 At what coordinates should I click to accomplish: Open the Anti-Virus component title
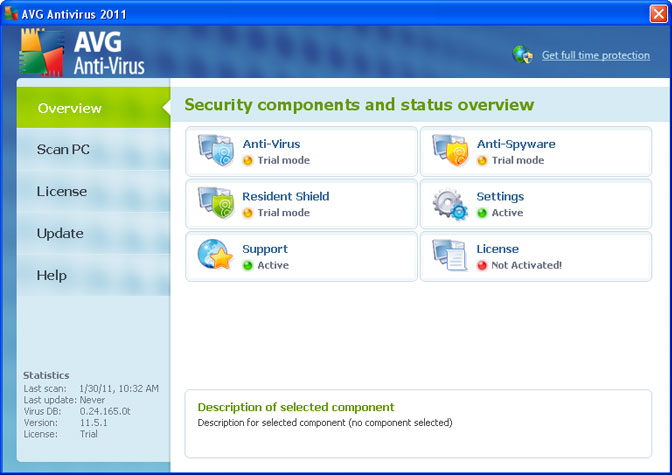pyautogui.click(x=271, y=144)
